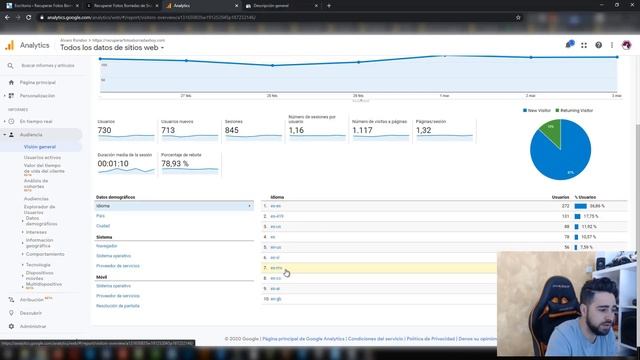Open the Todos los datos de sitios web dropdown

coord(112,48)
